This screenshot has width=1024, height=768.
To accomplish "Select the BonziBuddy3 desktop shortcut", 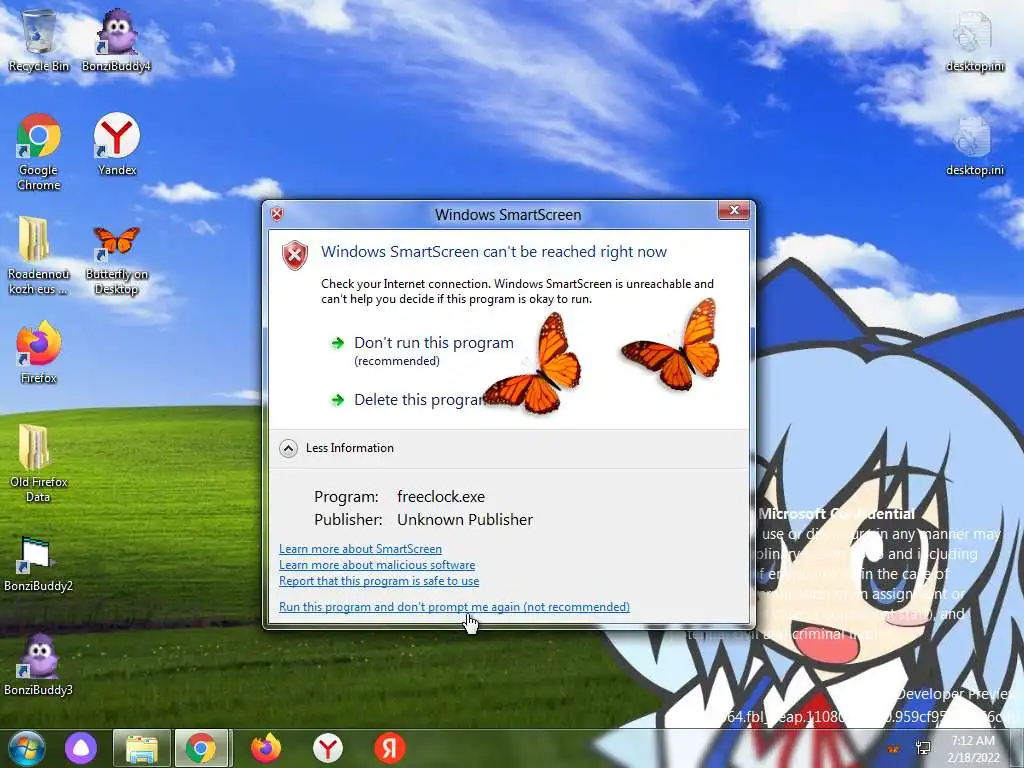I will [38, 664].
